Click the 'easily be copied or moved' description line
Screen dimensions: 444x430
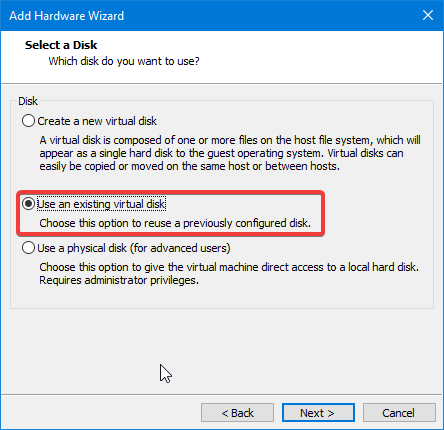pyautogui.click(x=189, y=166)
